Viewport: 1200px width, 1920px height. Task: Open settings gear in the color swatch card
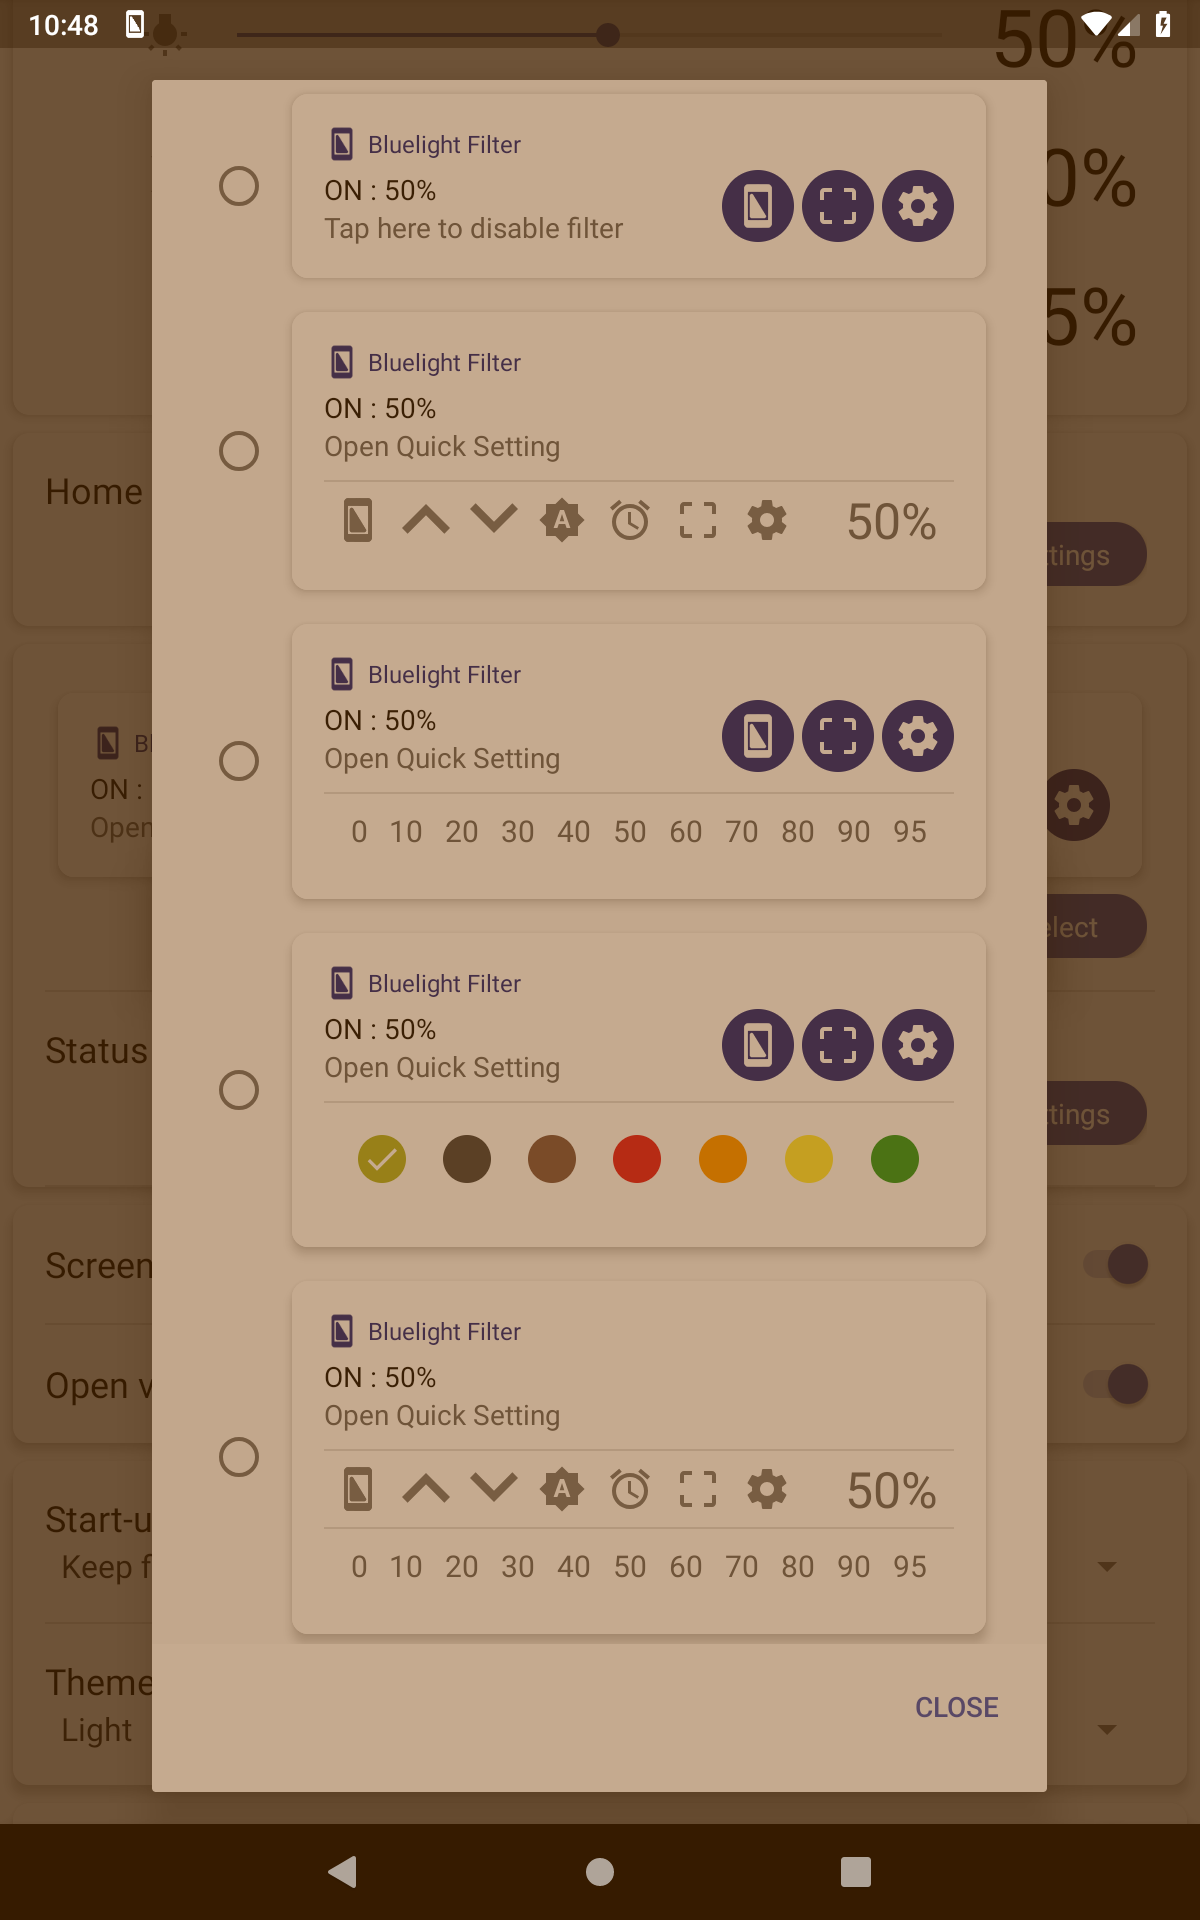pyautogui.click(x=918, y=1045)
